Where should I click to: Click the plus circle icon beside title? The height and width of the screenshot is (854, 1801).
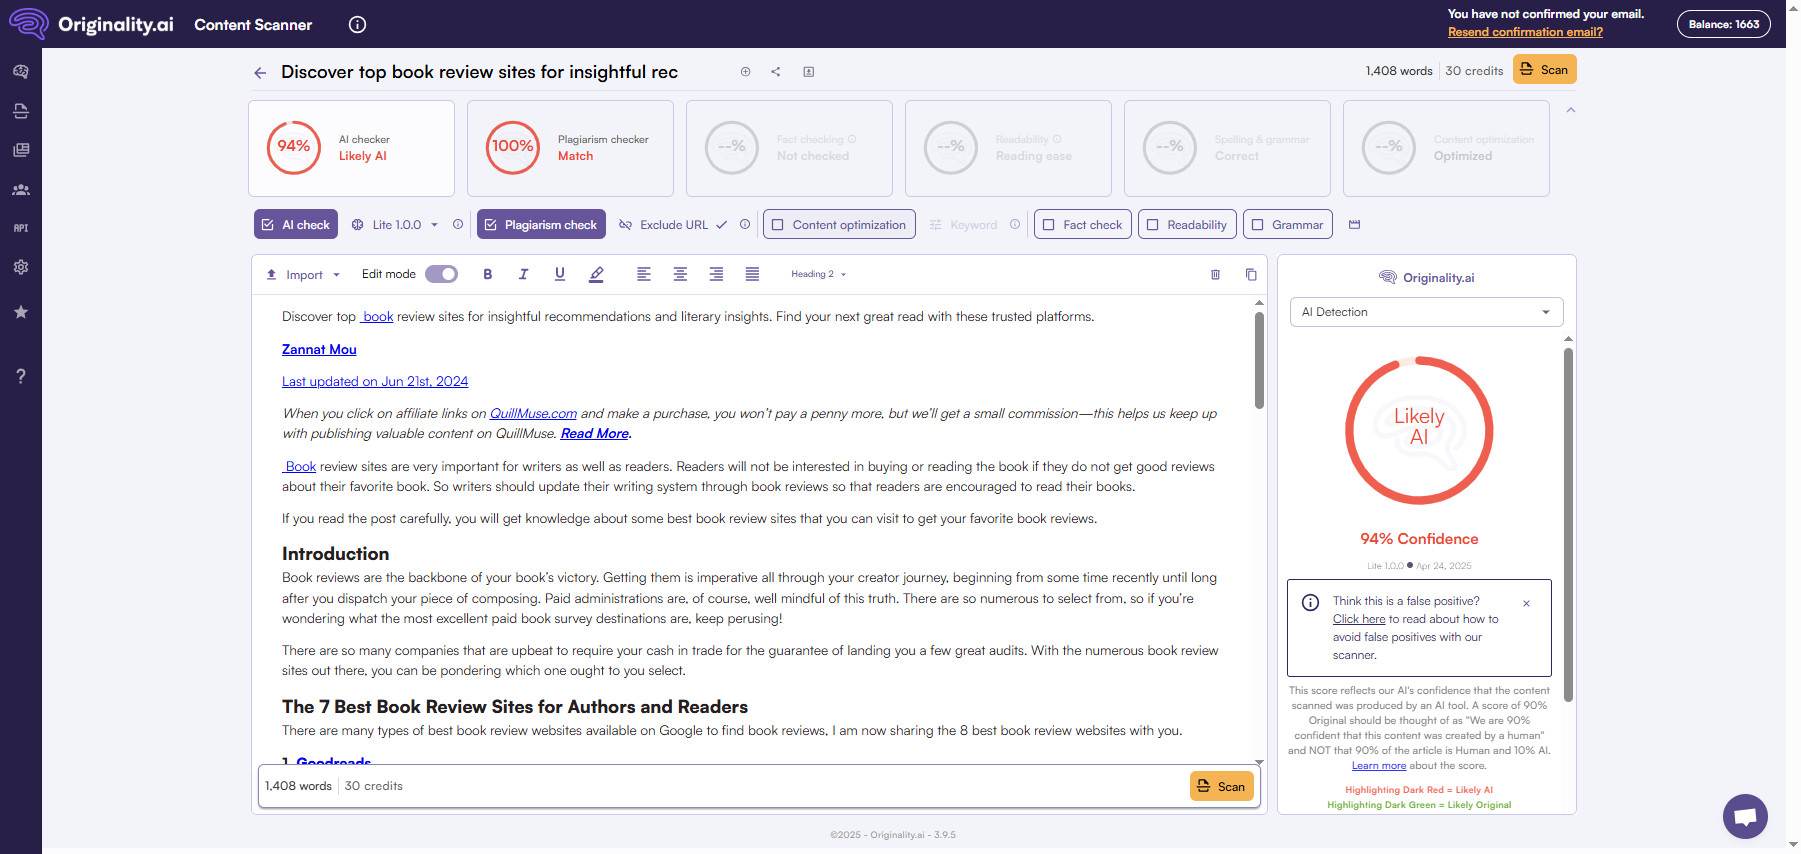745,72
